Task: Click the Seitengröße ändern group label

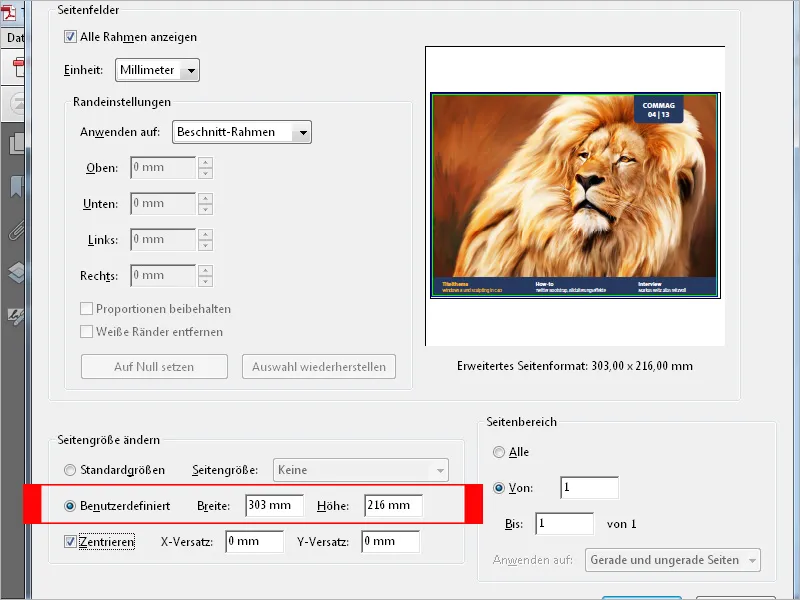Action: coord(109,440)
